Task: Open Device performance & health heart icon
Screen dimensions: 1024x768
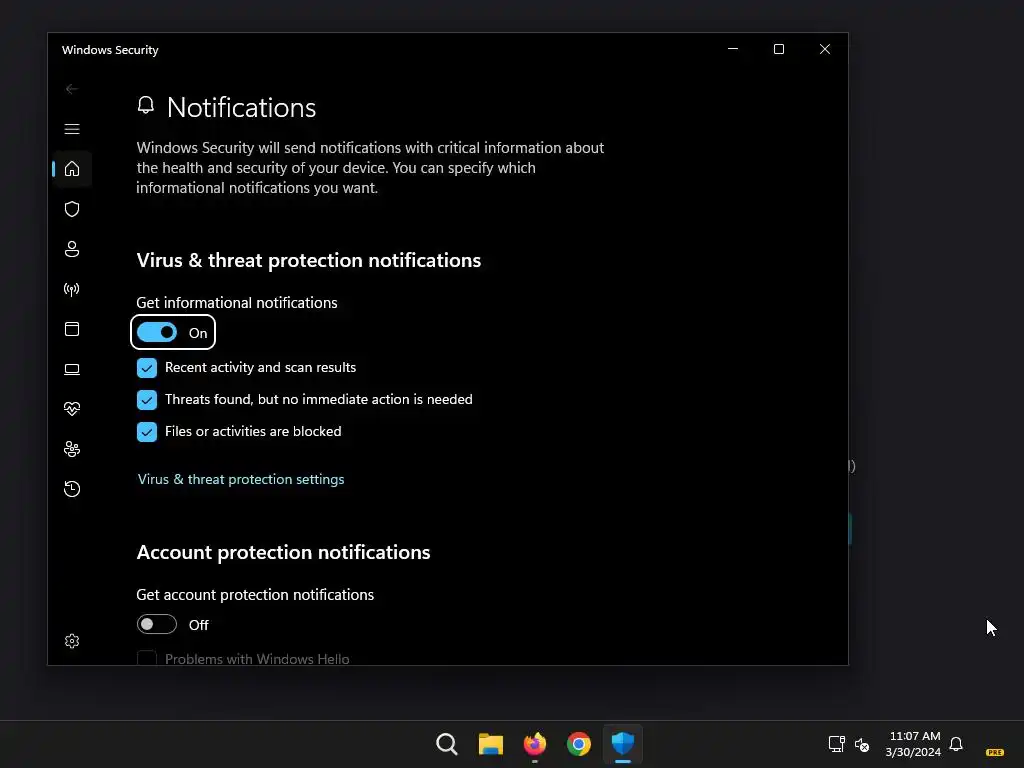Action: click(x=72, y=409)
